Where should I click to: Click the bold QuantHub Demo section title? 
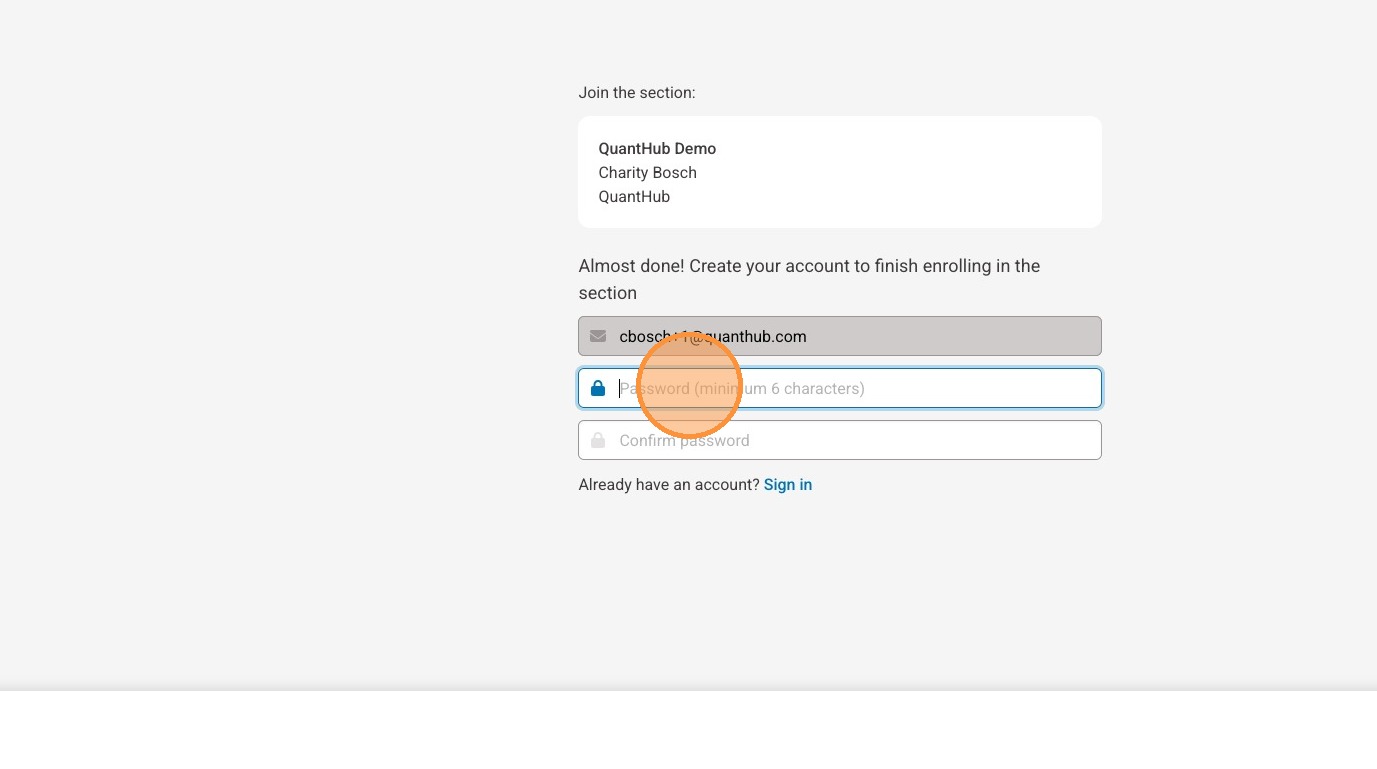657,149
